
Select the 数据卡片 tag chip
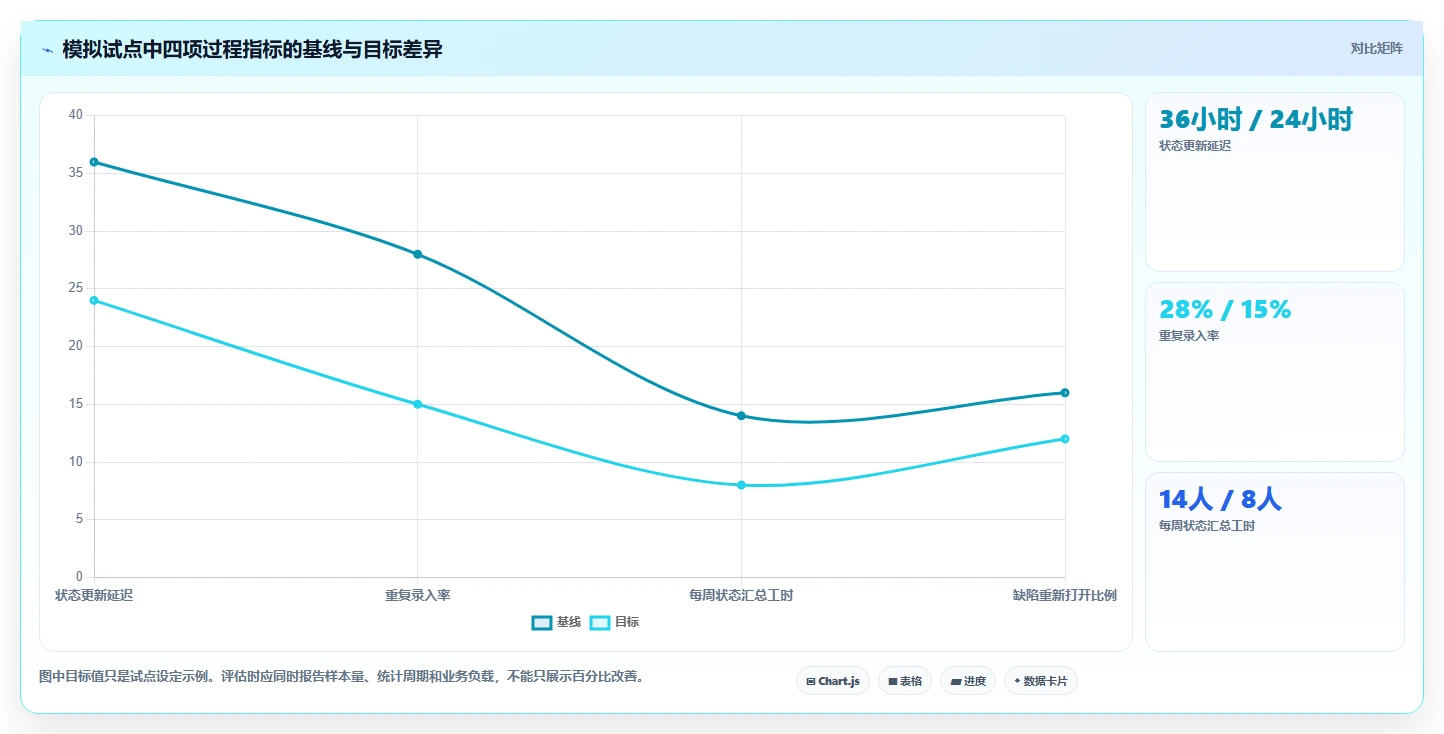point(1041,681)
